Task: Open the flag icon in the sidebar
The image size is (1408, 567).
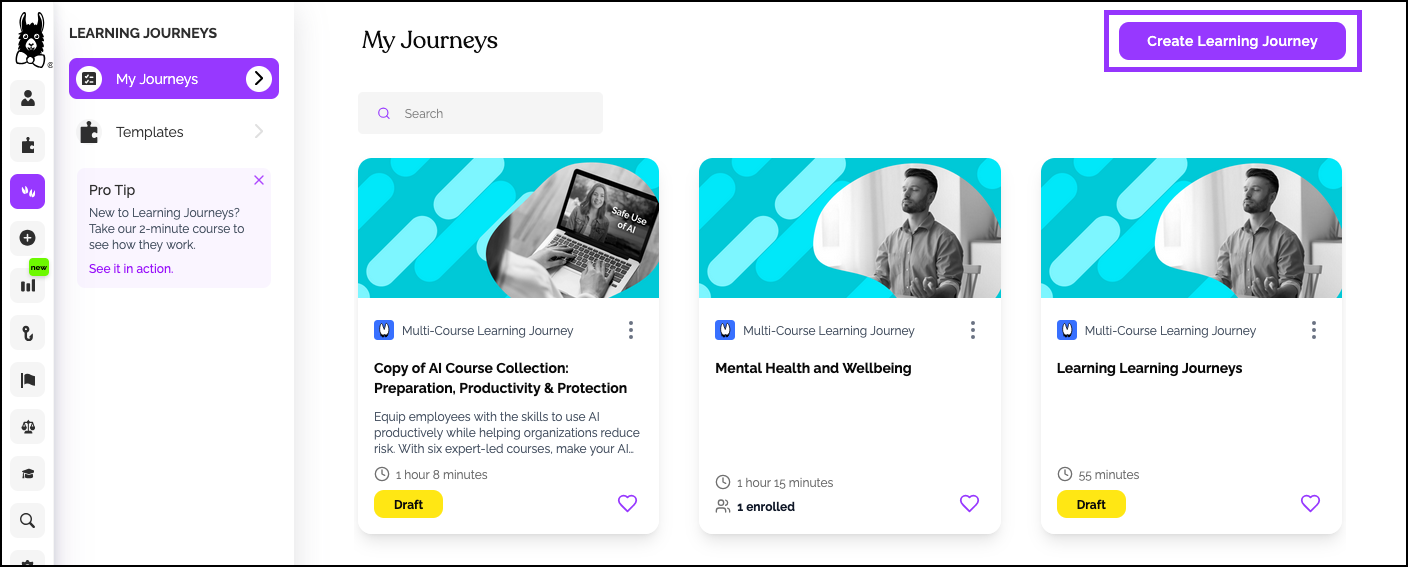Action: point(28,379)
